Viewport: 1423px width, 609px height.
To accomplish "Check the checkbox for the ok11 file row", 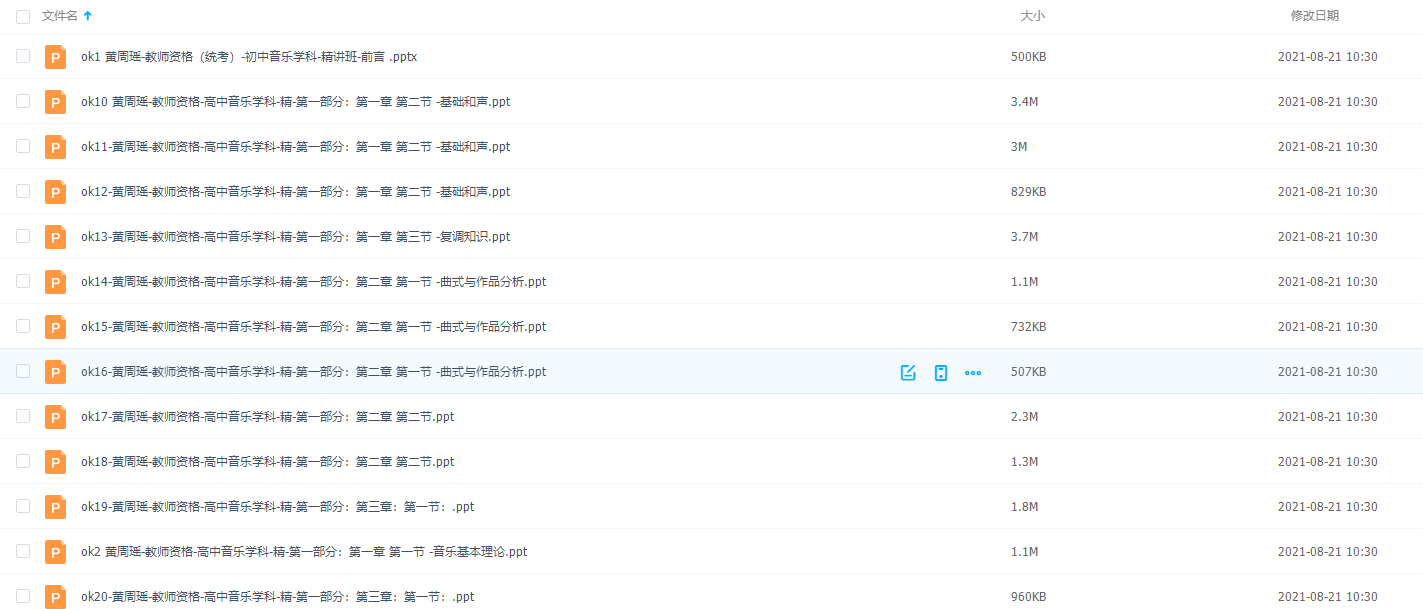I will [23, 146].
